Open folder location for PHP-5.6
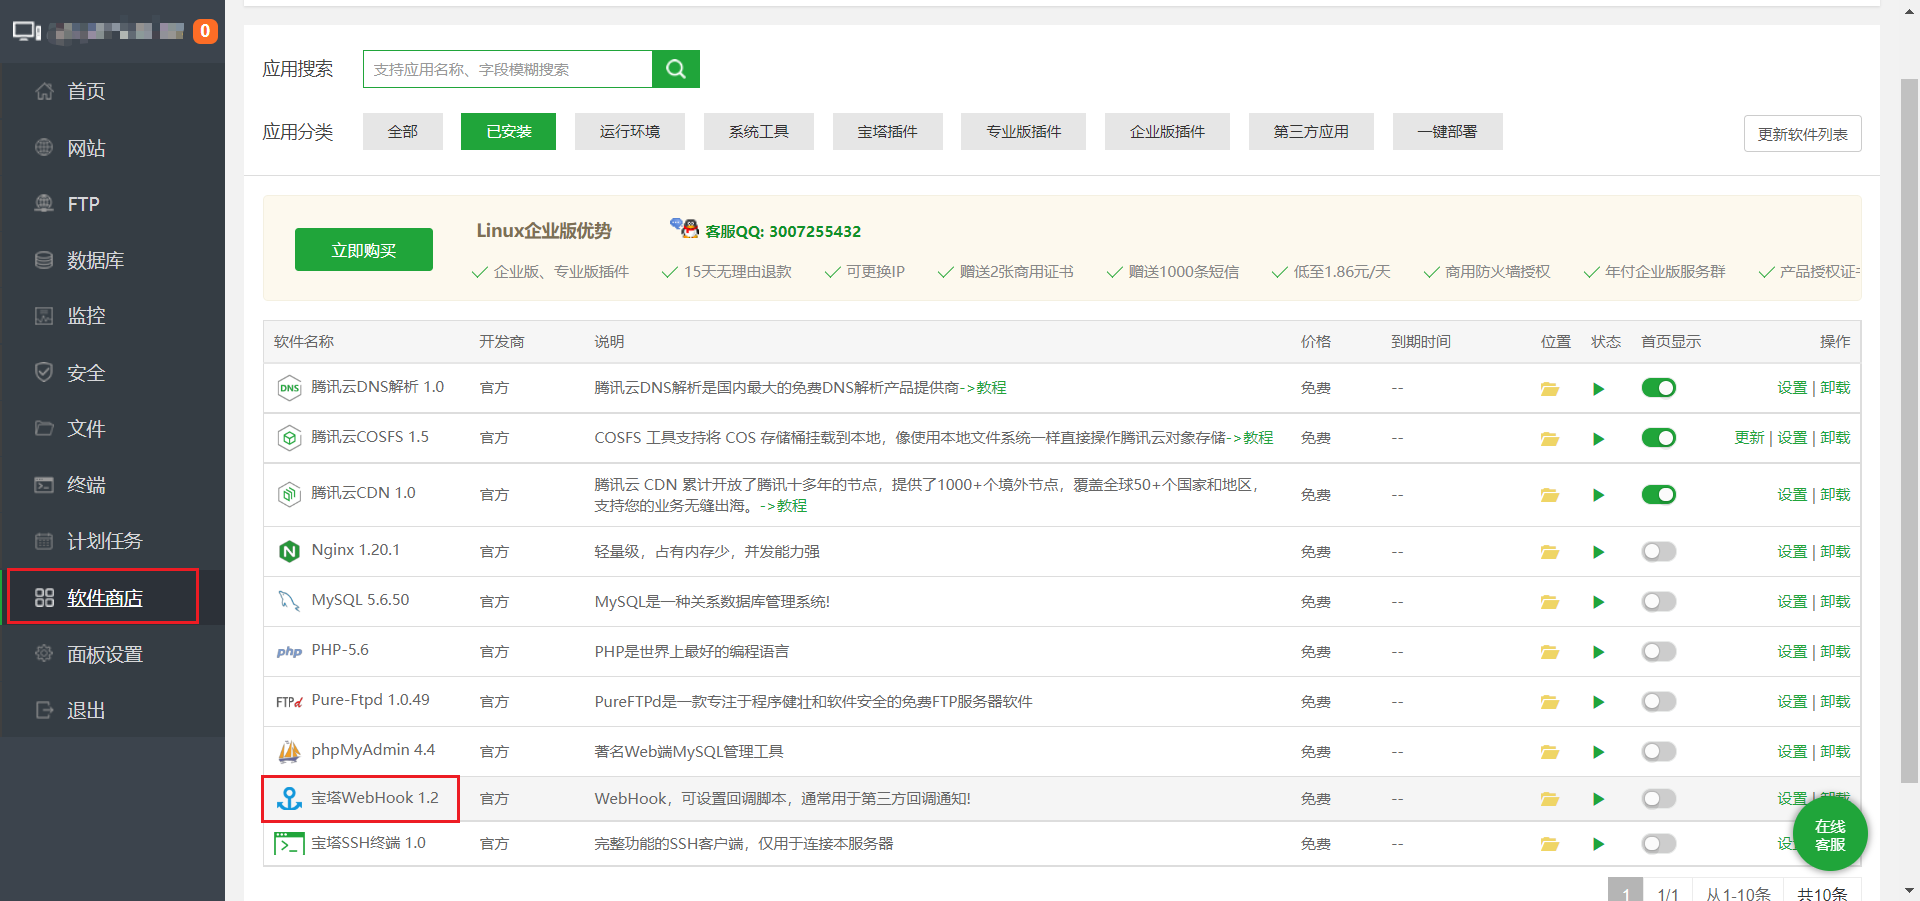1920x901 pixels. [1550, 652]
